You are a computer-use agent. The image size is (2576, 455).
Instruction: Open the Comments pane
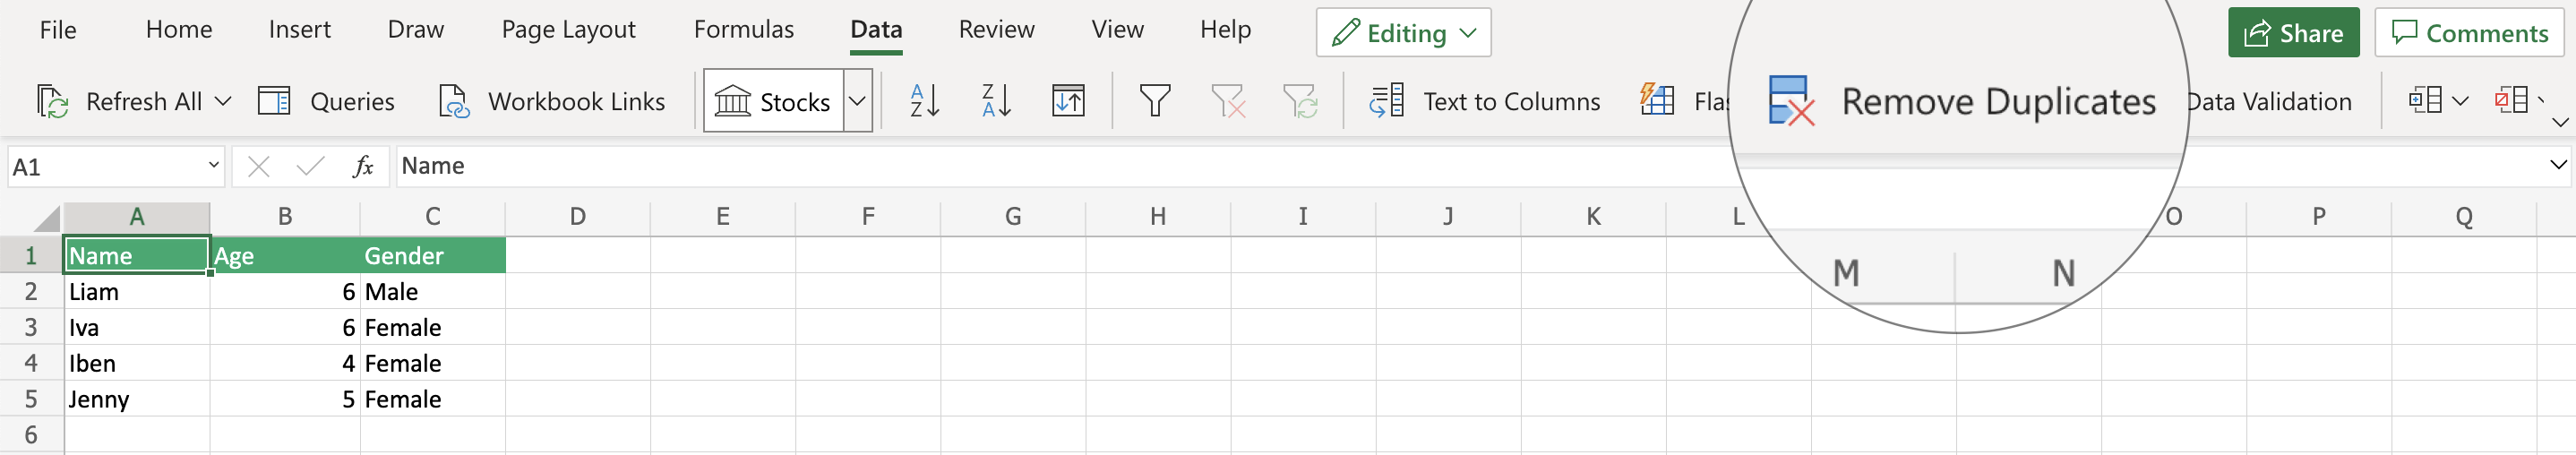point(2469,33)
